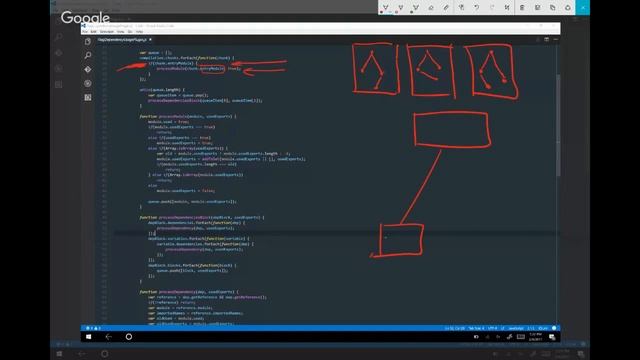Open the feedback smiley in status bar
This screenshot has width=640, height=360.
pyautogui.click(x=554, y=328)
